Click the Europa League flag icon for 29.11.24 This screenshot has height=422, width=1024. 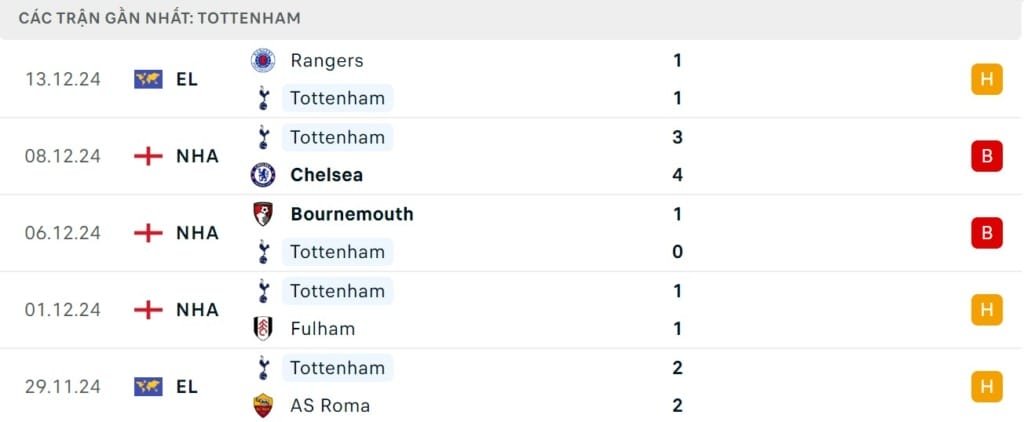(x=148, y=387)
